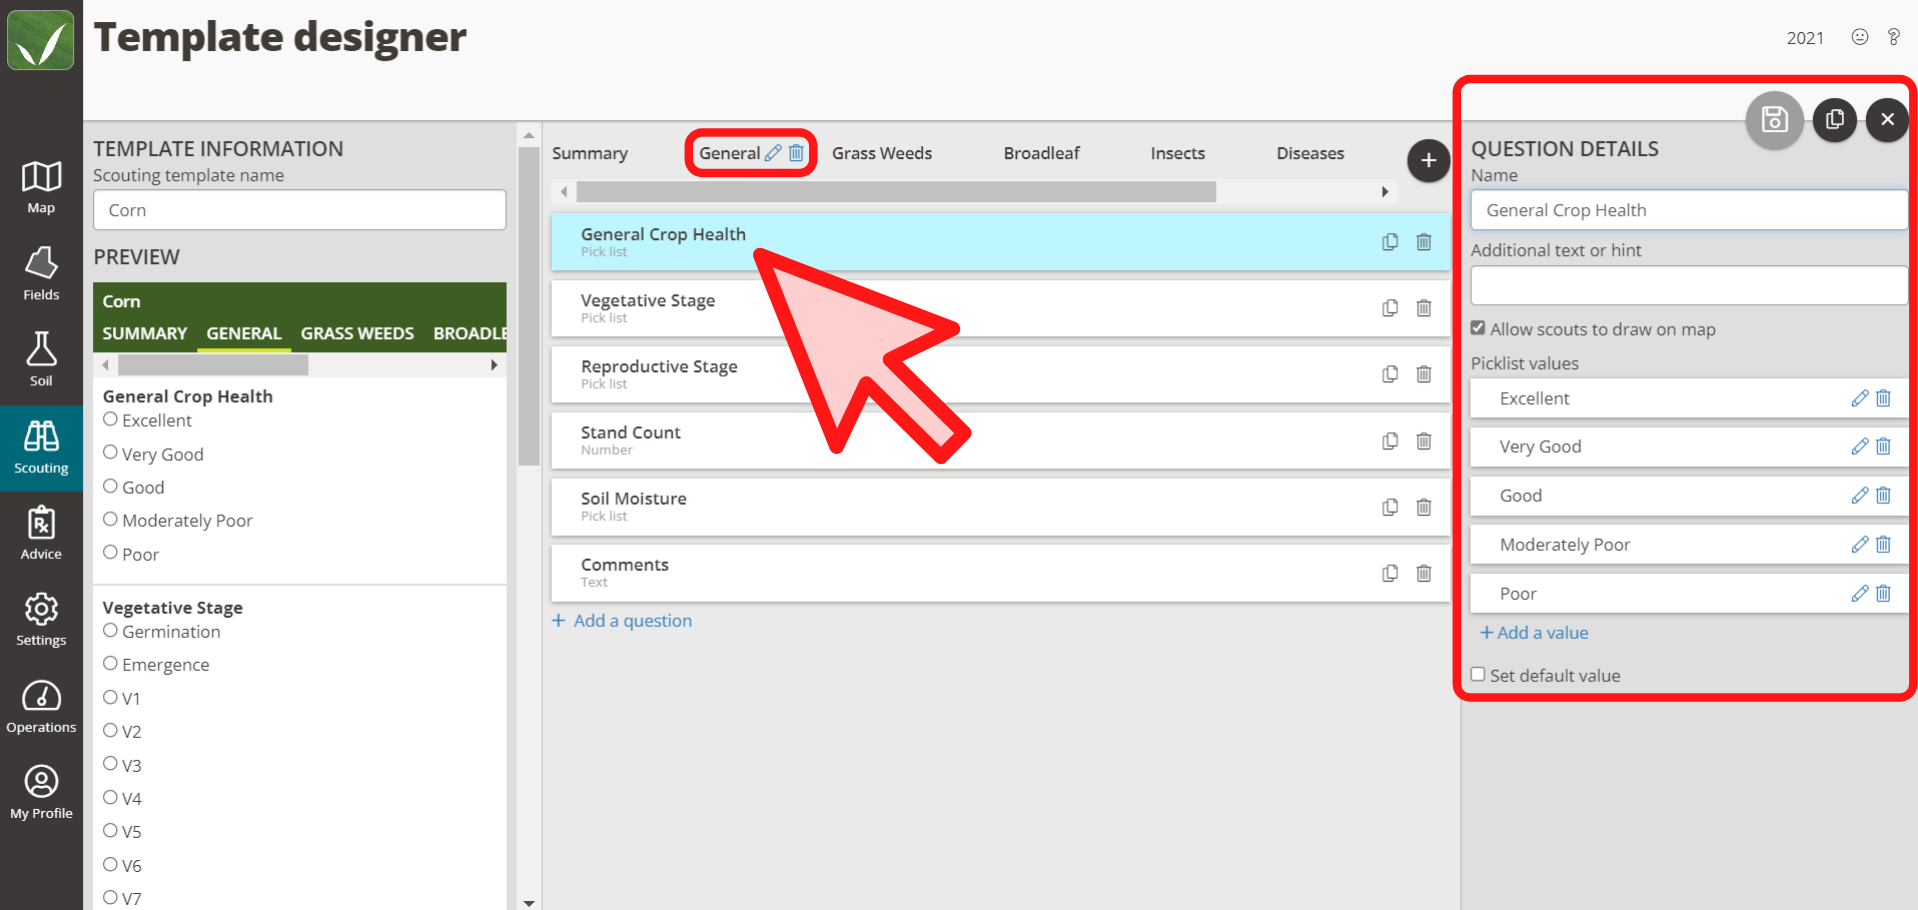Delete the Stand Count question
This screenshot has width=1918, height=910.
[x=1424, y=441]
